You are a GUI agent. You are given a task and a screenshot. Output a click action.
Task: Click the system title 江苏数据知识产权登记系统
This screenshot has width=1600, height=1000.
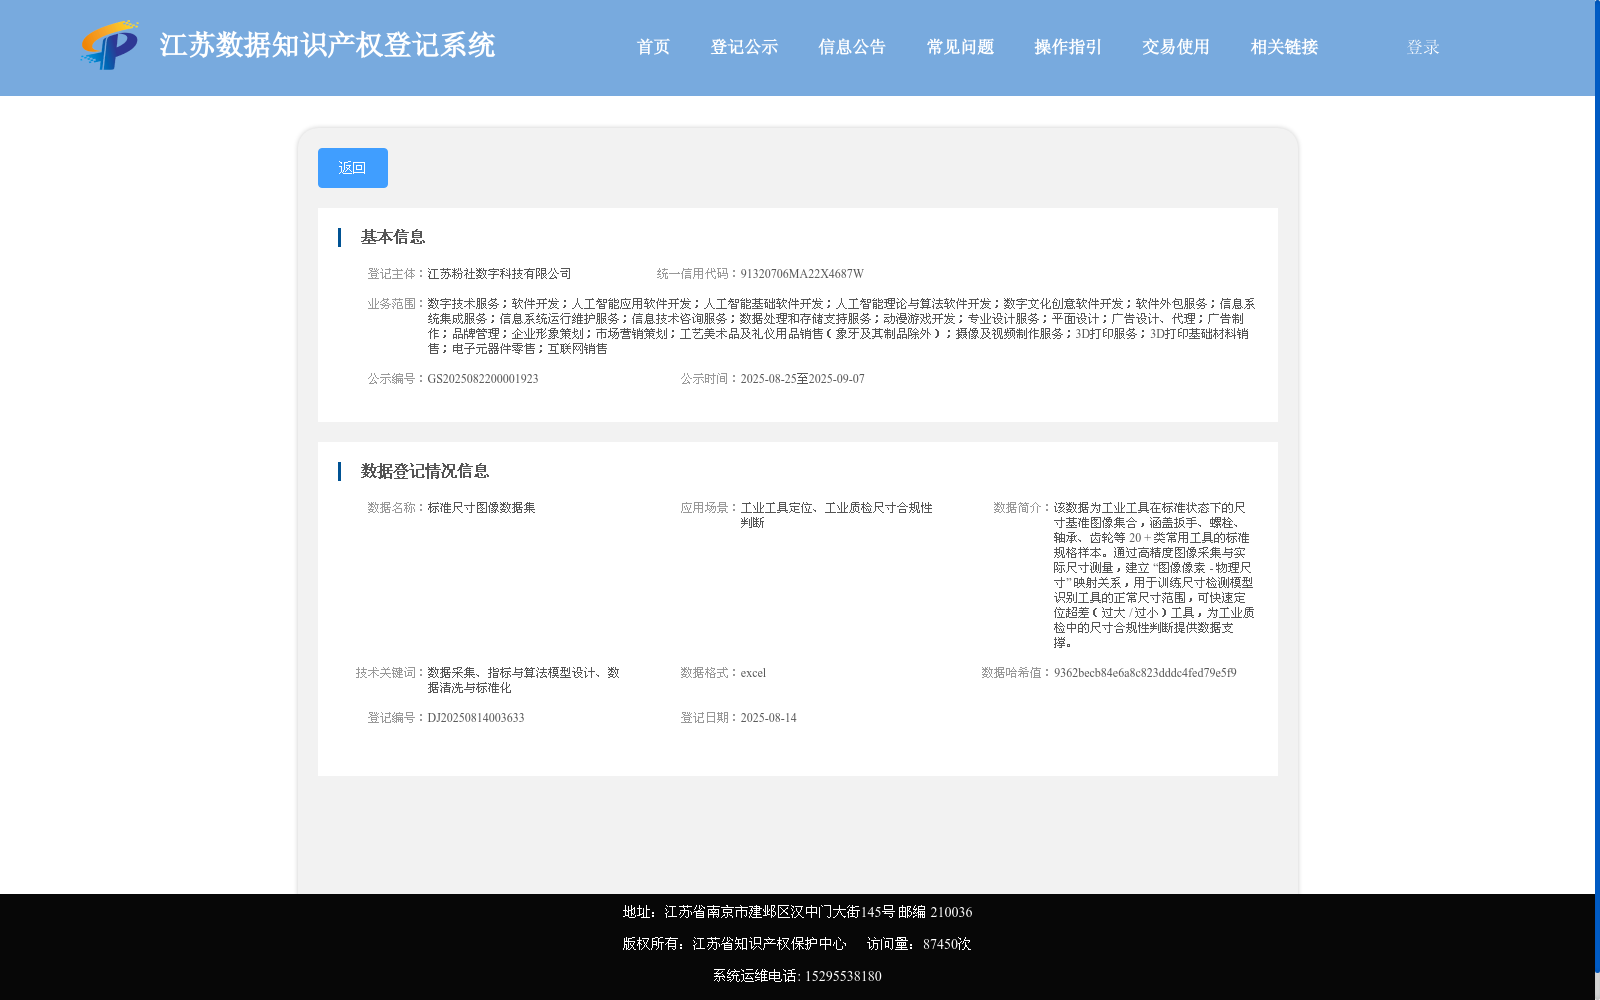pyautogui.click(x=327, y=45)
